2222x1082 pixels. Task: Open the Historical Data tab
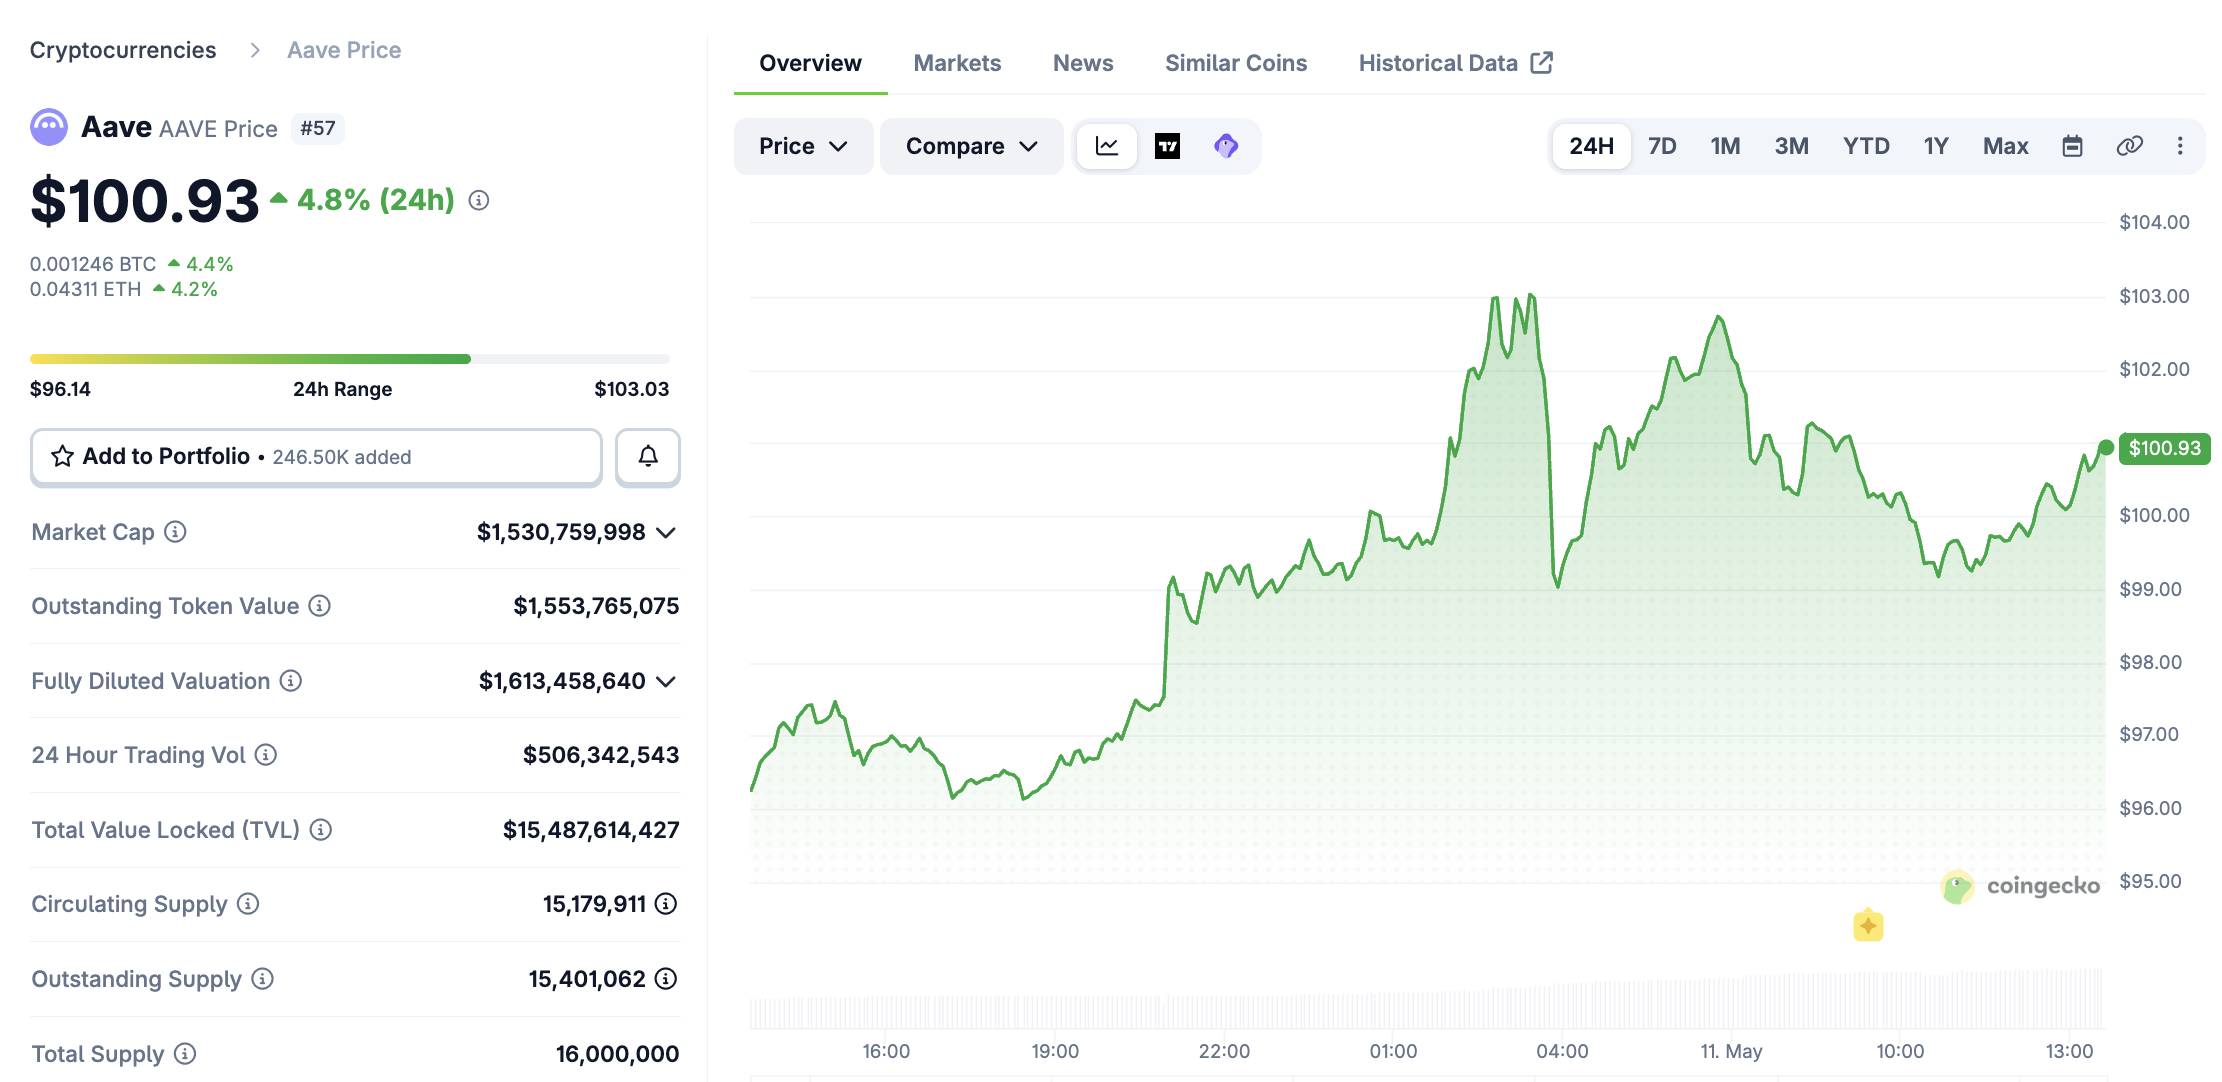tap(1455, 63)
